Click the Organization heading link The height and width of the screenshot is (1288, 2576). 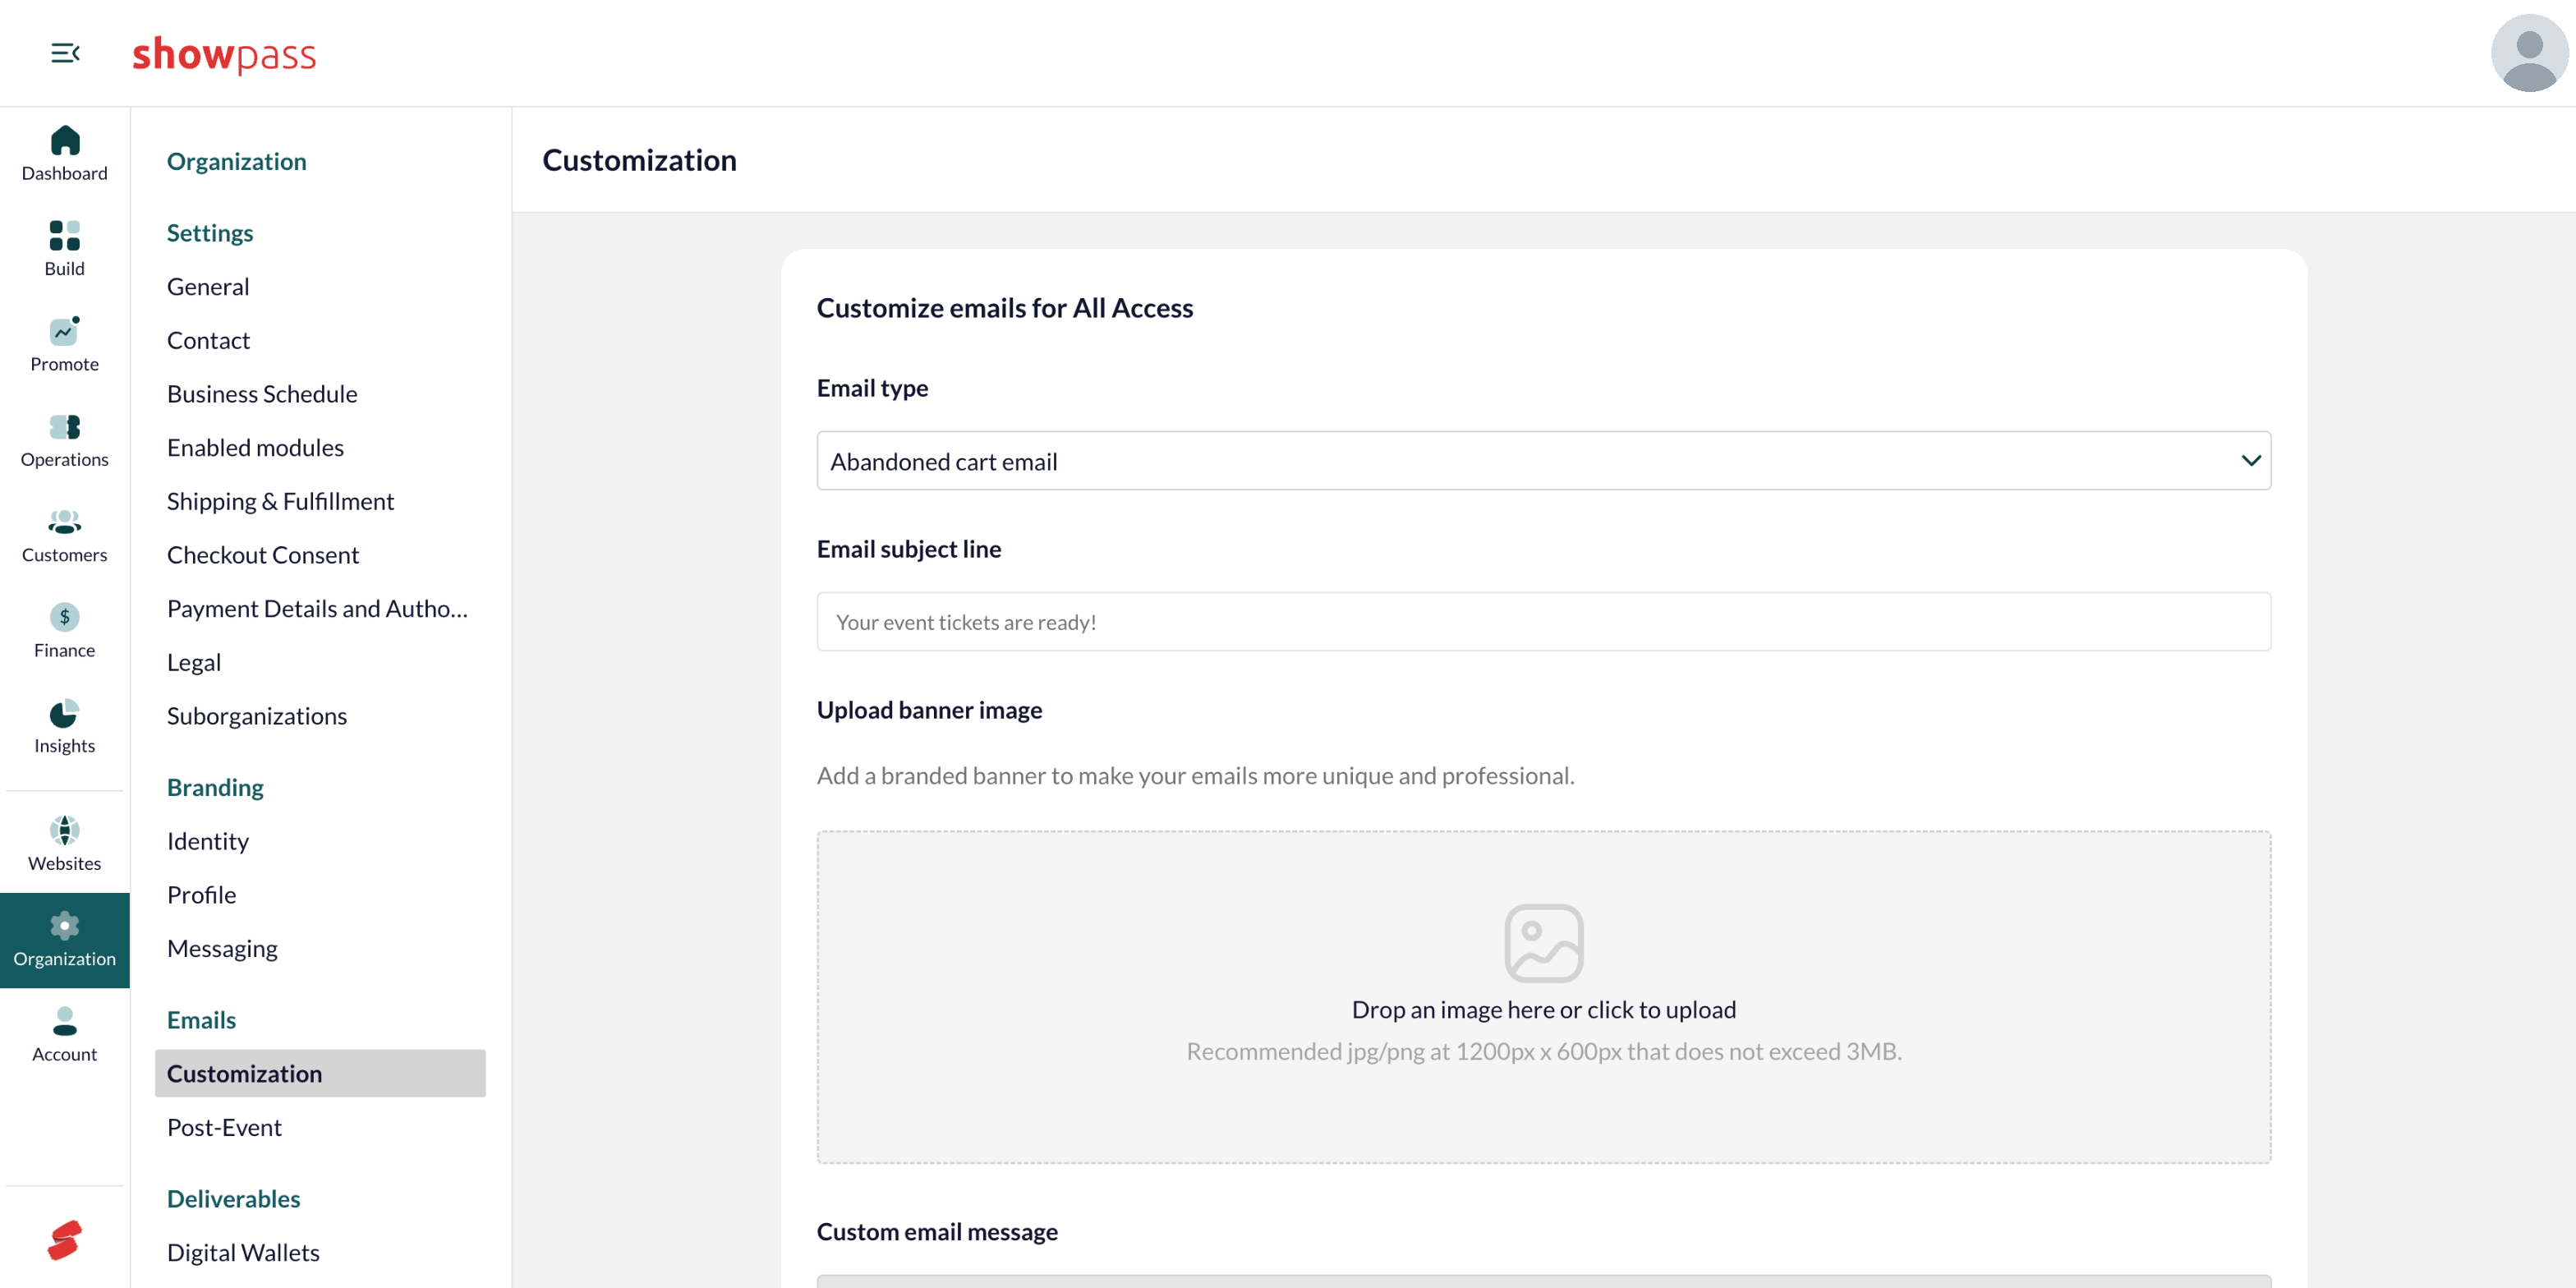(236, 162)
